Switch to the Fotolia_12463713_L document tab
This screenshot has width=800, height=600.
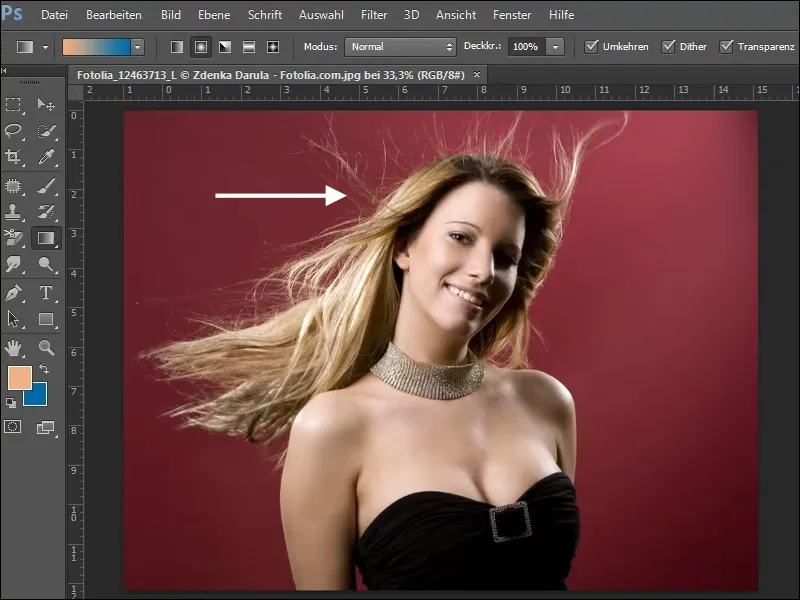click(x=271, y=75)
